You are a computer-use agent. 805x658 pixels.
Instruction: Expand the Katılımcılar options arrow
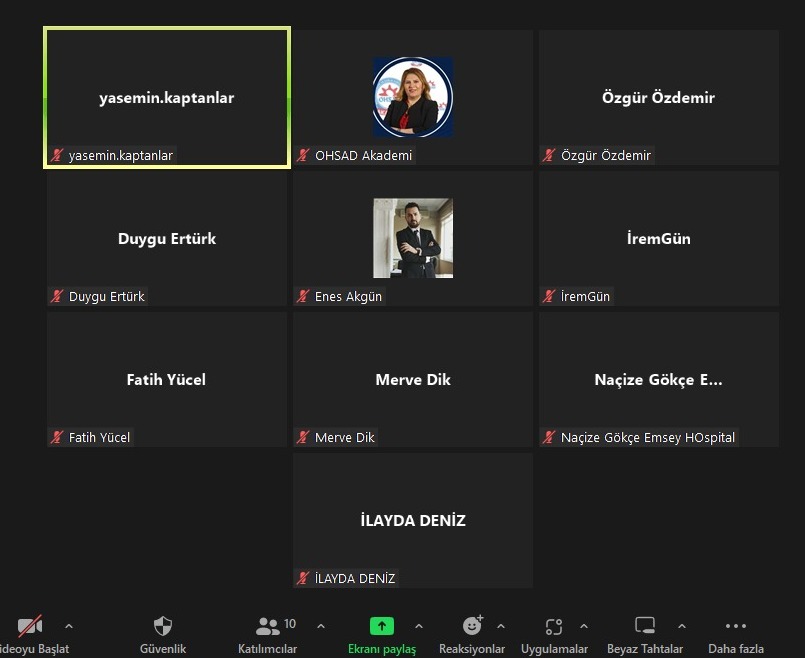coord(321,626)
